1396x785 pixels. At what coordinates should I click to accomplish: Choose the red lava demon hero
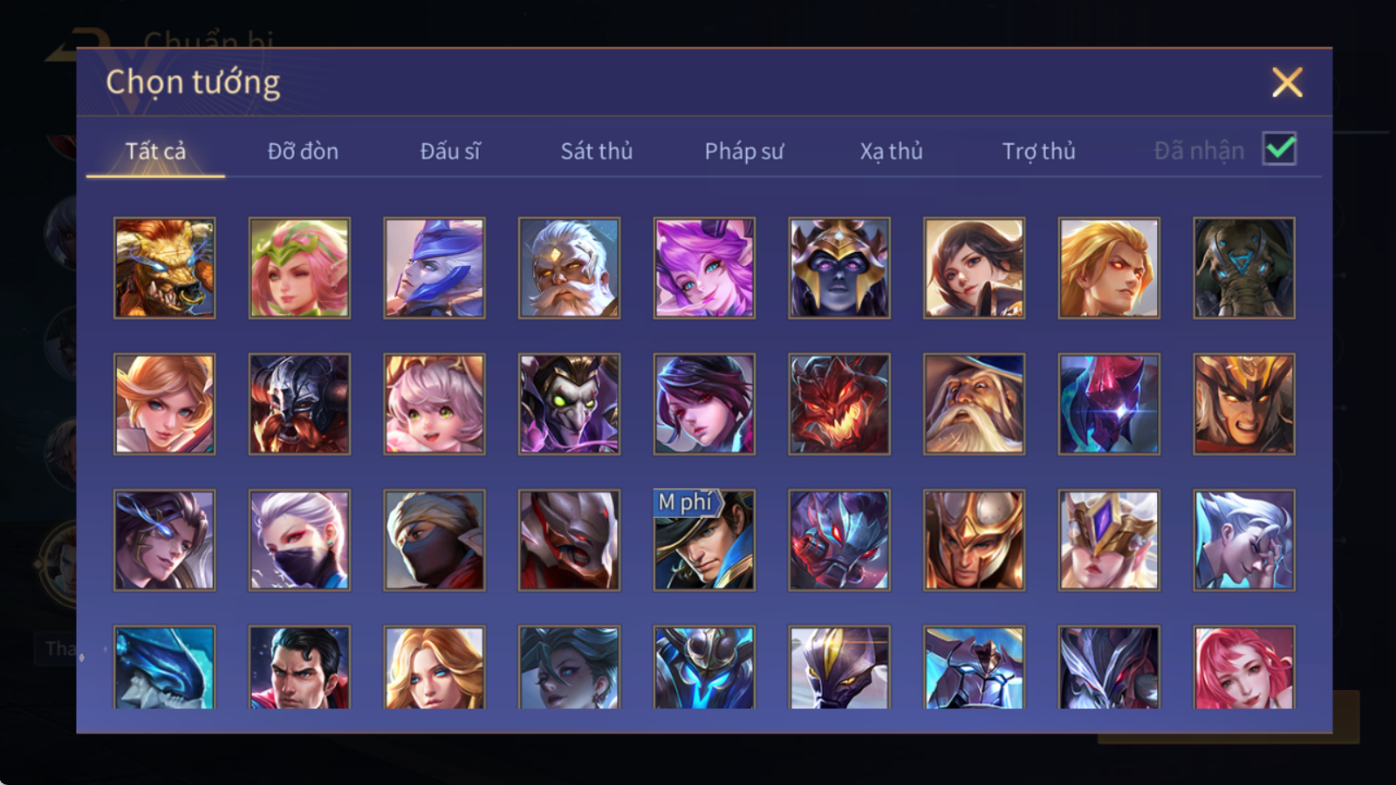click(839, 404)
